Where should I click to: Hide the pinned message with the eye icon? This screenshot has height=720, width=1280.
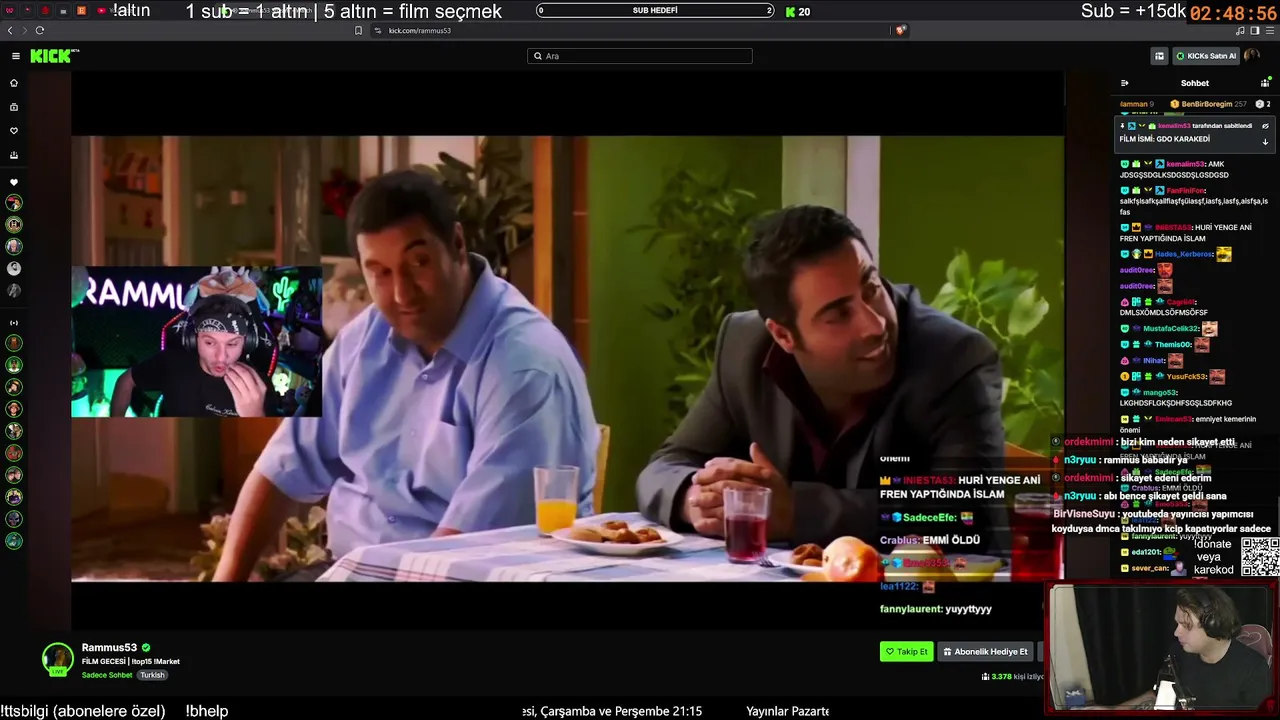1265,126
